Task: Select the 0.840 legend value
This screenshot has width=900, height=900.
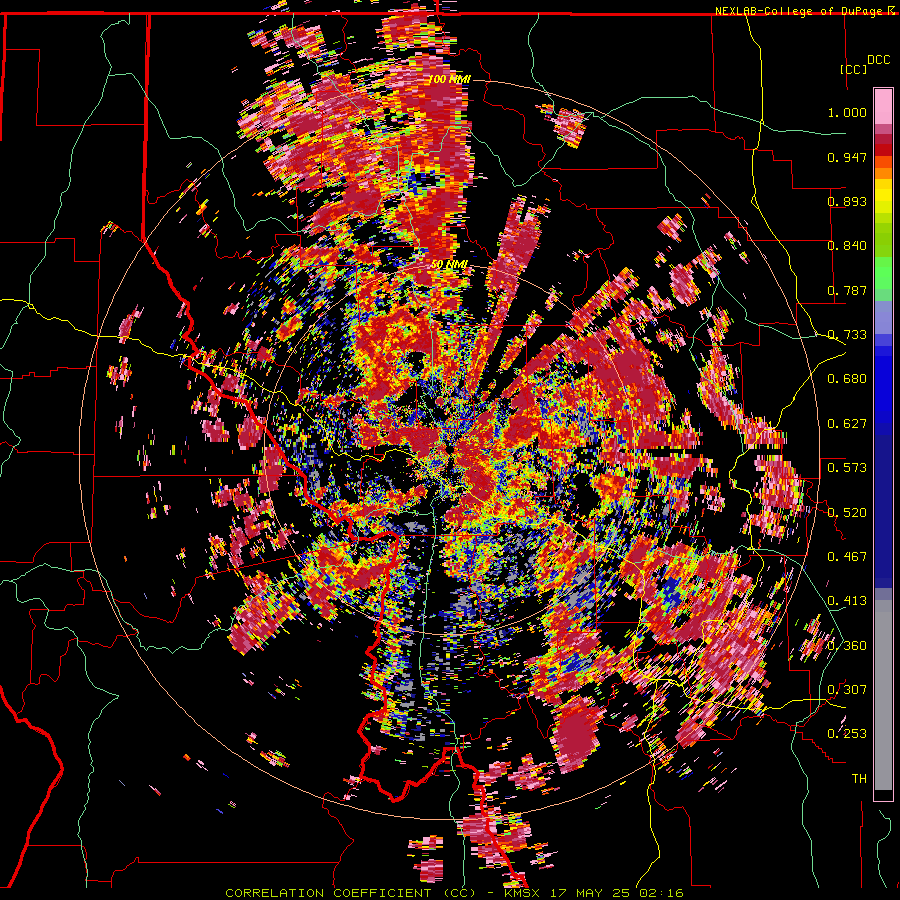Action: [x=847, y=246]
